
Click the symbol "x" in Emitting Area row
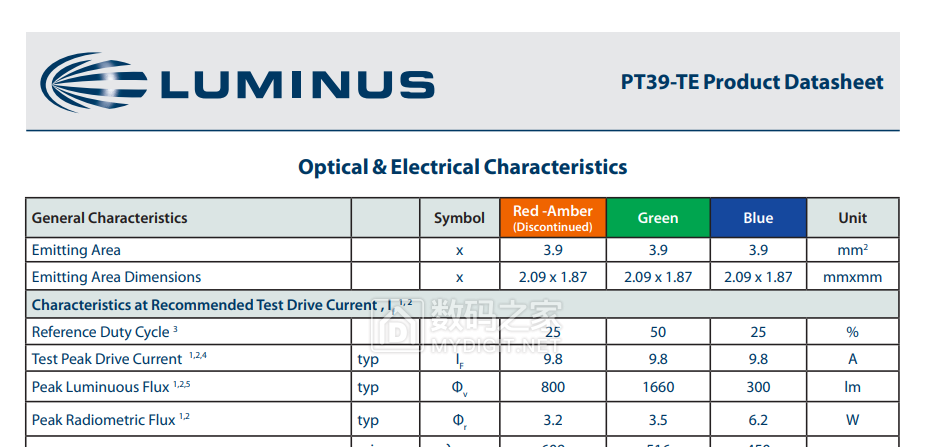coord(459,250)
